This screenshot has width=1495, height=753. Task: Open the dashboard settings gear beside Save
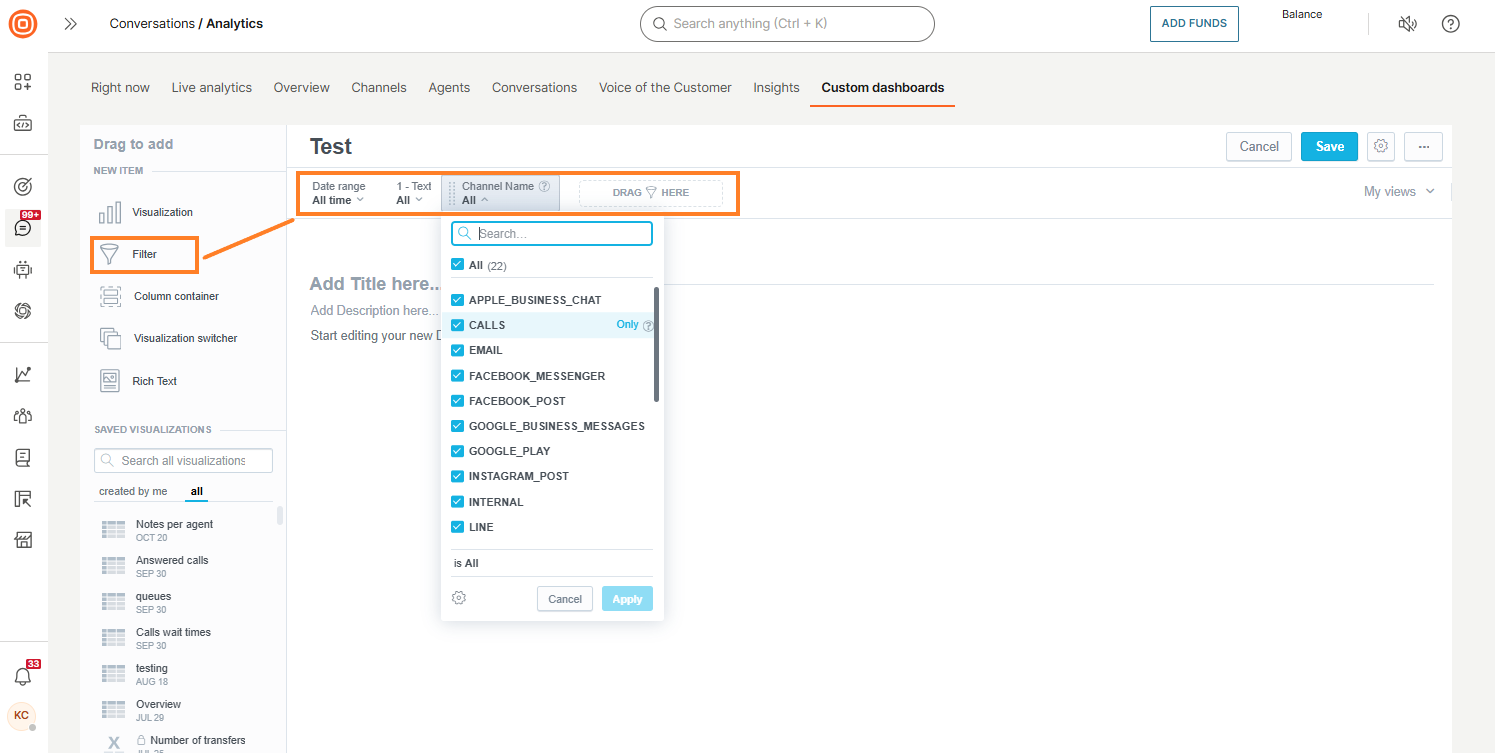1380,146
